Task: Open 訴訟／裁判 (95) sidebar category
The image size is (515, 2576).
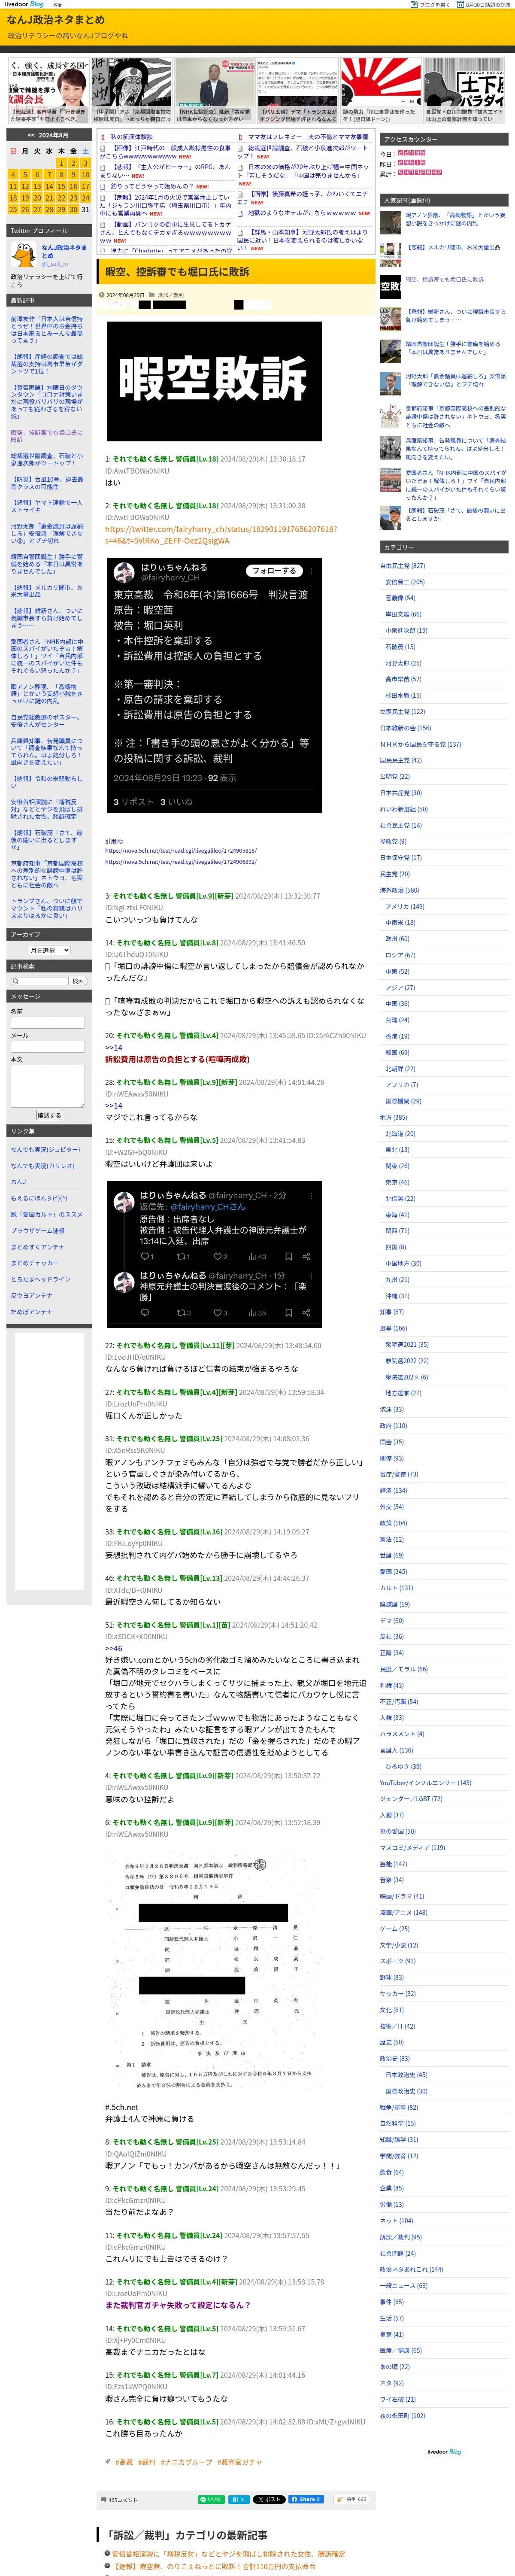Action: pyautogui.click(x=401, y=2236)
